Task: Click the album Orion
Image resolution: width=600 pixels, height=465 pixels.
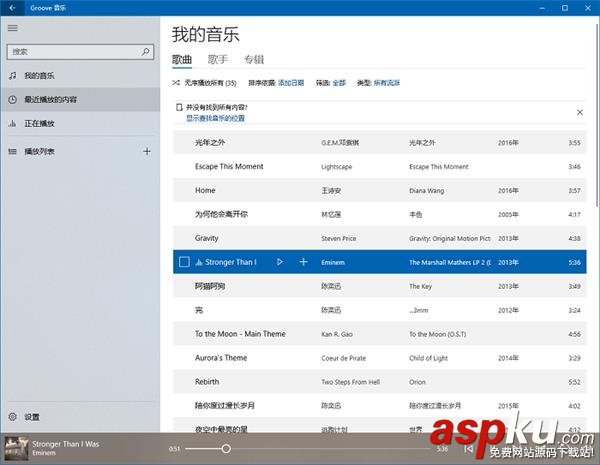Action: tap(417, 382)
